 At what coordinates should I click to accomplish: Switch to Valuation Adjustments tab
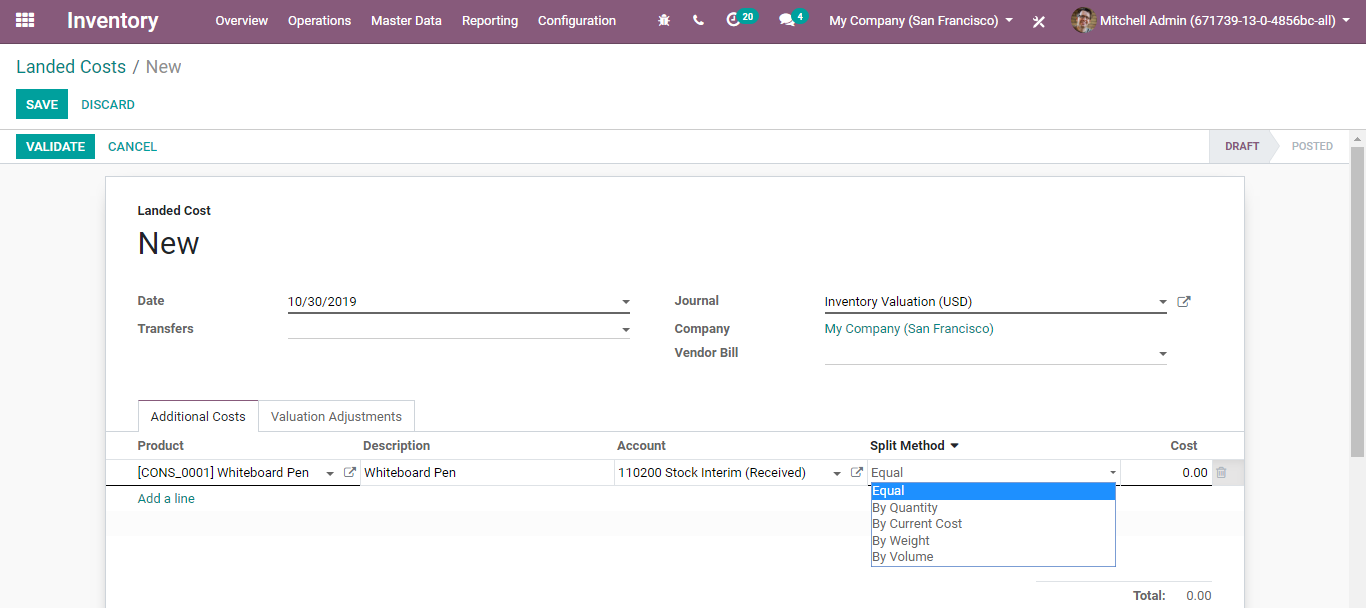[x=336, y=416]
